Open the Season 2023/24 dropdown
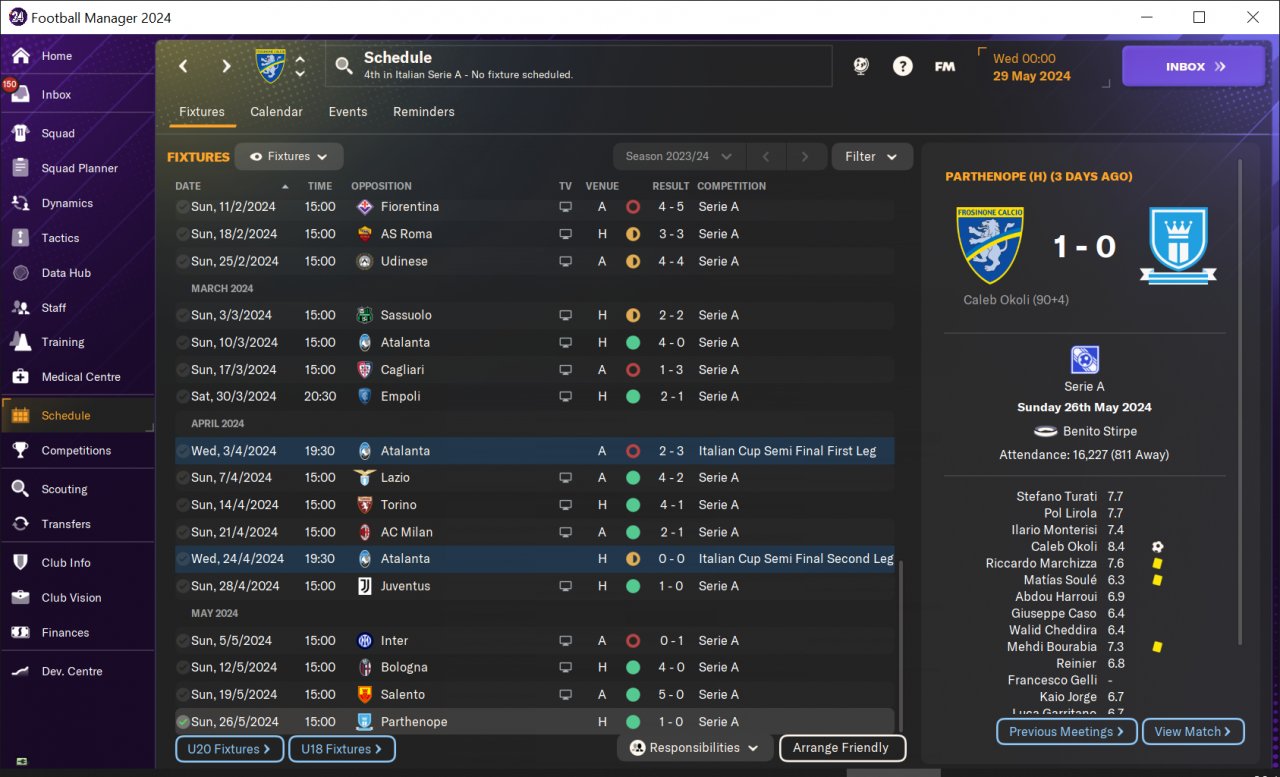 click(679, 156)
